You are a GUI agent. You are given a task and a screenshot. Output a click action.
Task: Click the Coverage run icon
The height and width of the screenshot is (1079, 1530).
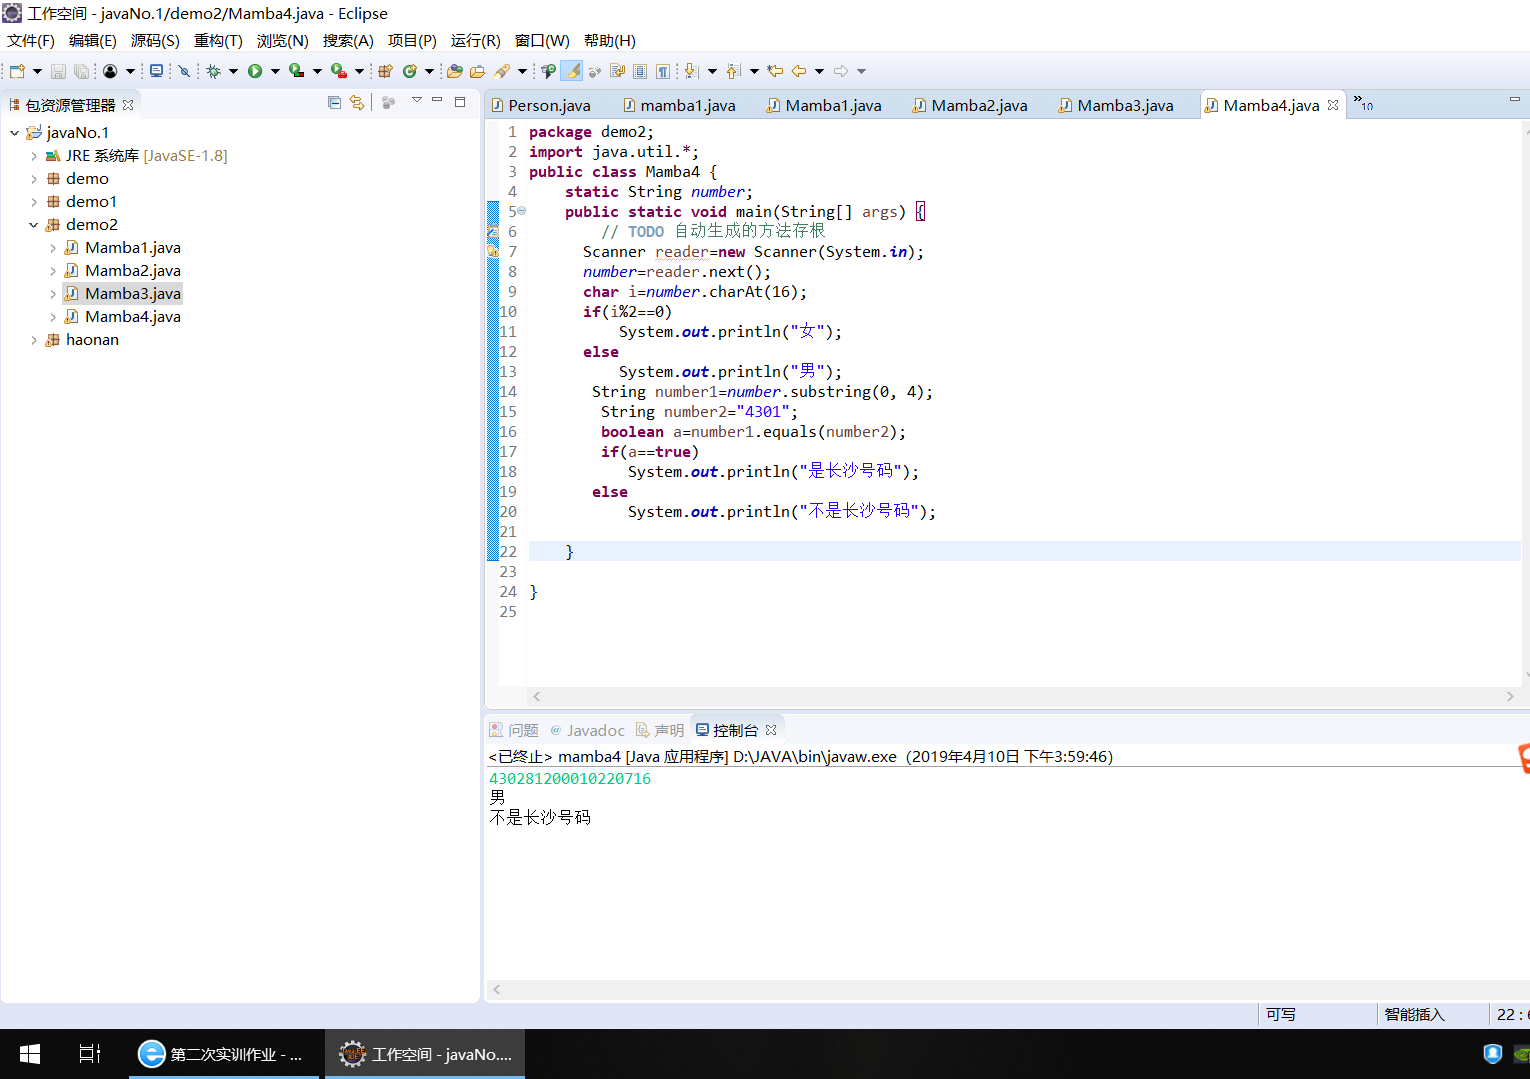click(297, 71)
